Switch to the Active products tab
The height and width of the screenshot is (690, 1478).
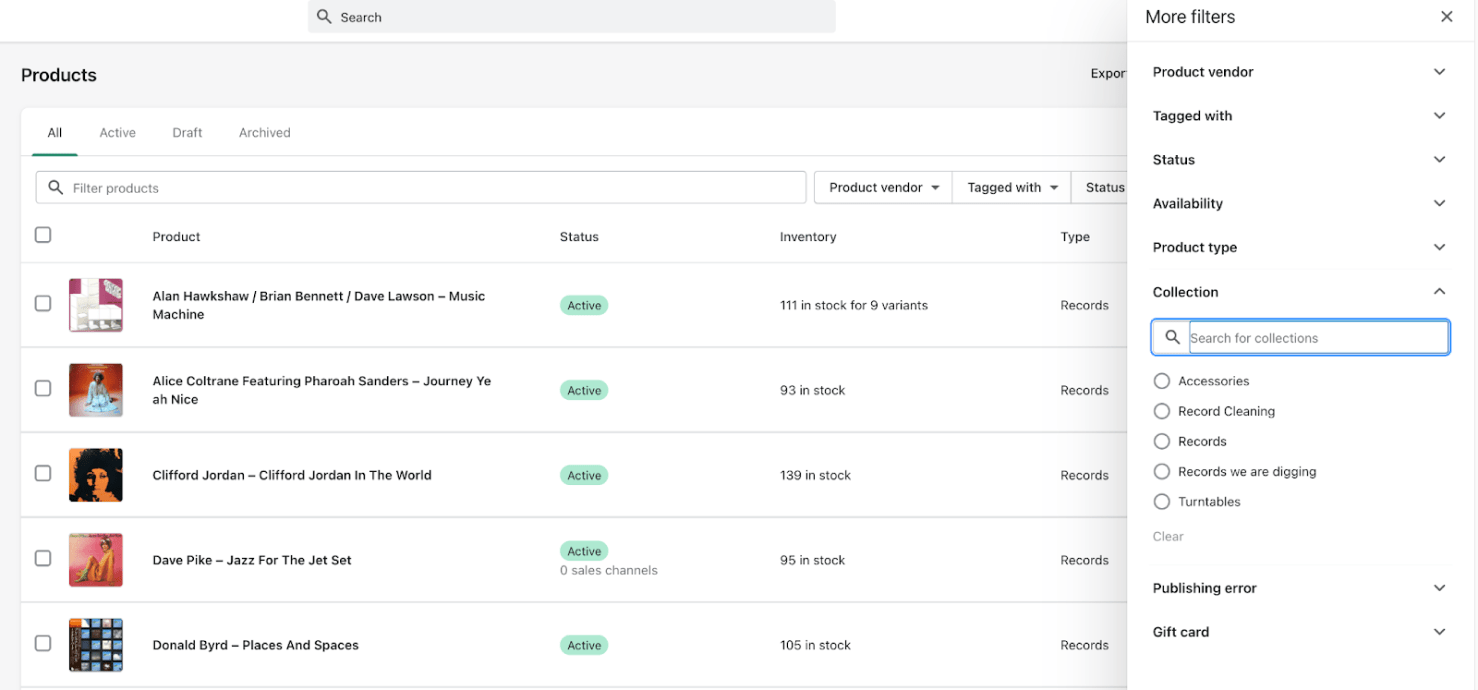click(x=117, y=132)
